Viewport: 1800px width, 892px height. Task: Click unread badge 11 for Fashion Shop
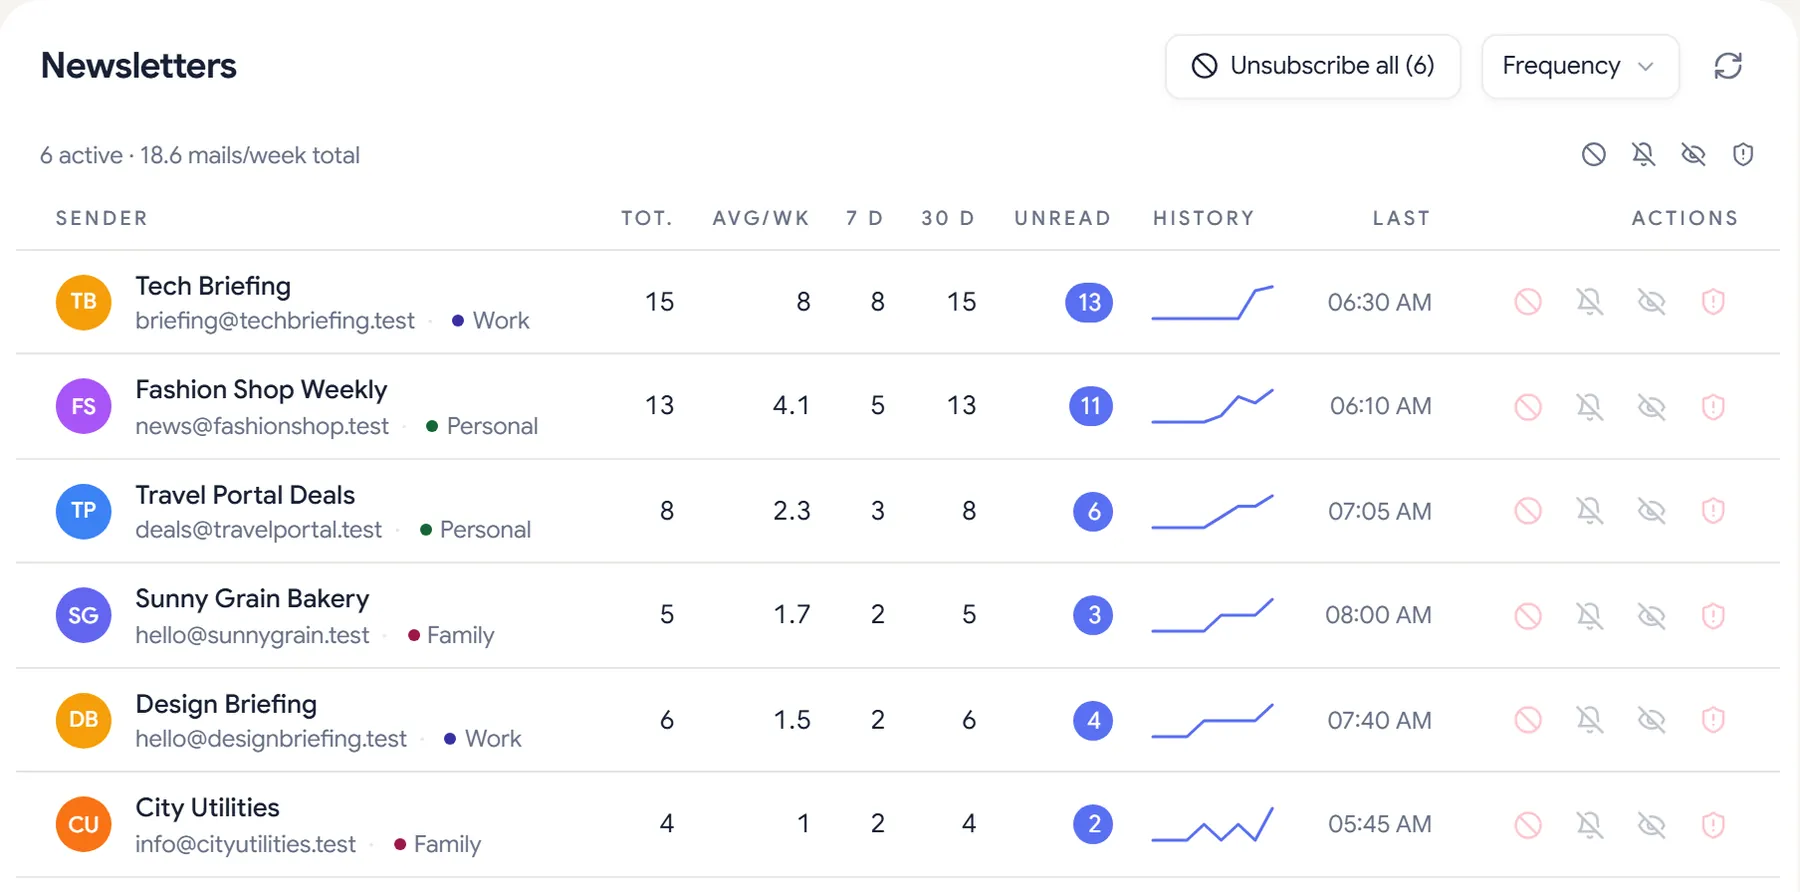[x=1091, y=406]
